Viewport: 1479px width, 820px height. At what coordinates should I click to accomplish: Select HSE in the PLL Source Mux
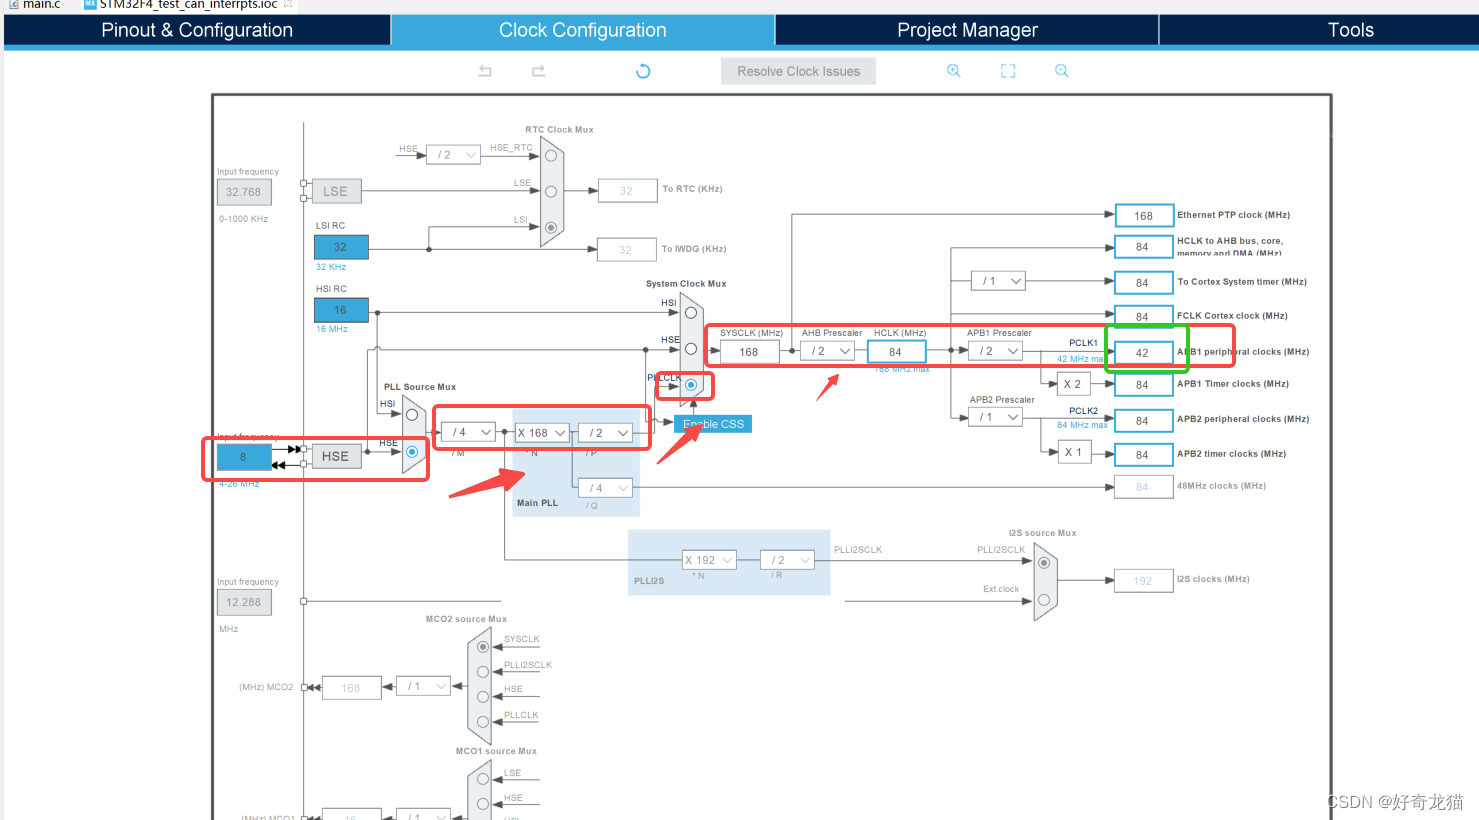tap(412, 452)
